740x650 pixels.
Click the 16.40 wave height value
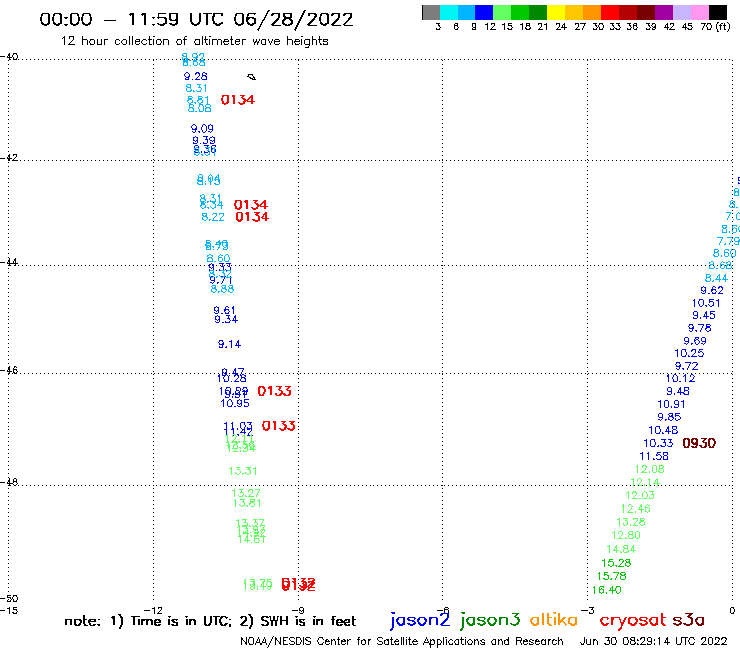pyautogui.click(x=606, y=590)
